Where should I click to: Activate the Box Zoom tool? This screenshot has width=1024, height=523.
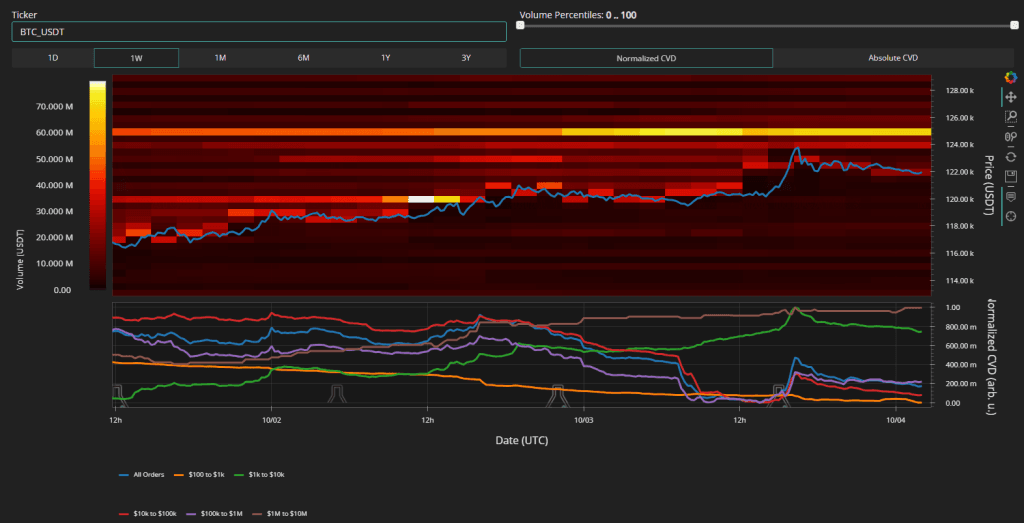1010,117
